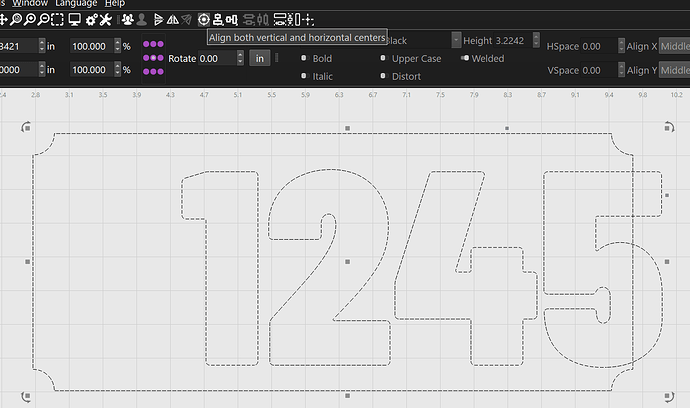690x408 pixels.
Task: Click the greyed Ungroup person icon
Action: pos(142,19)
